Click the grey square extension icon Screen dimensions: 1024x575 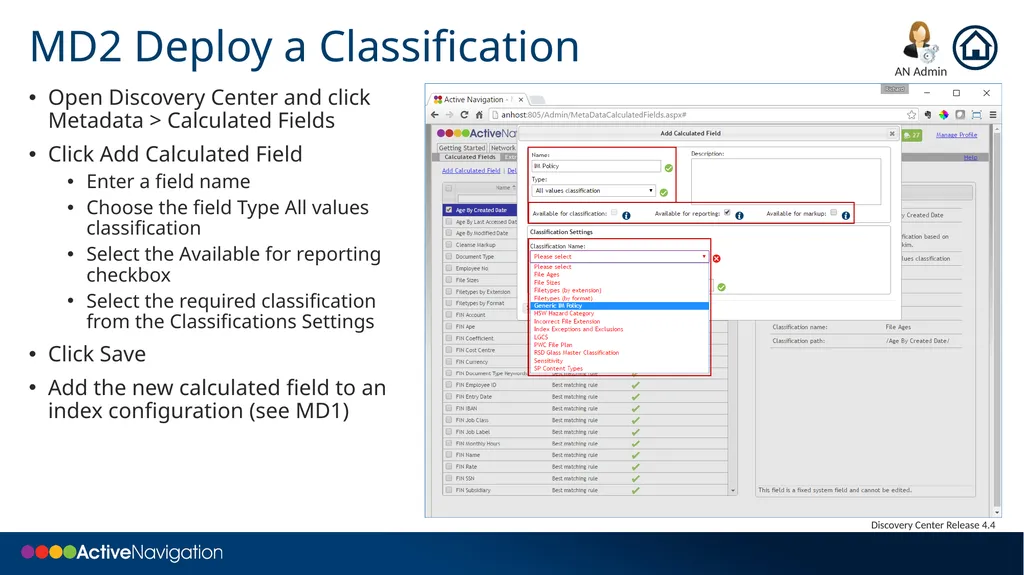[x=960, y=114]
